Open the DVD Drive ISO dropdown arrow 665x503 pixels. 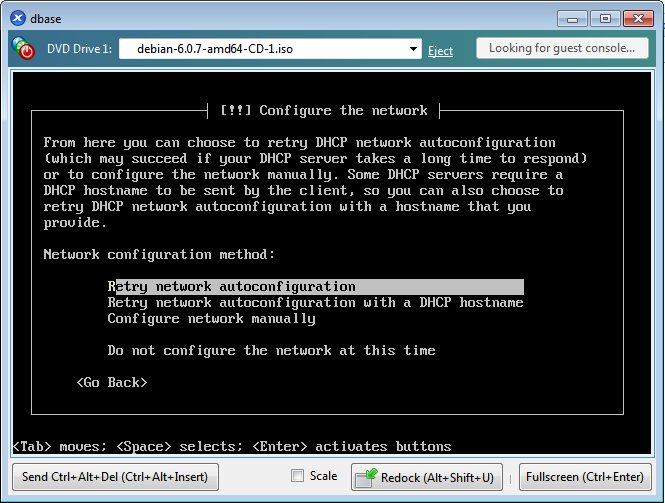[x=413, y=49]
